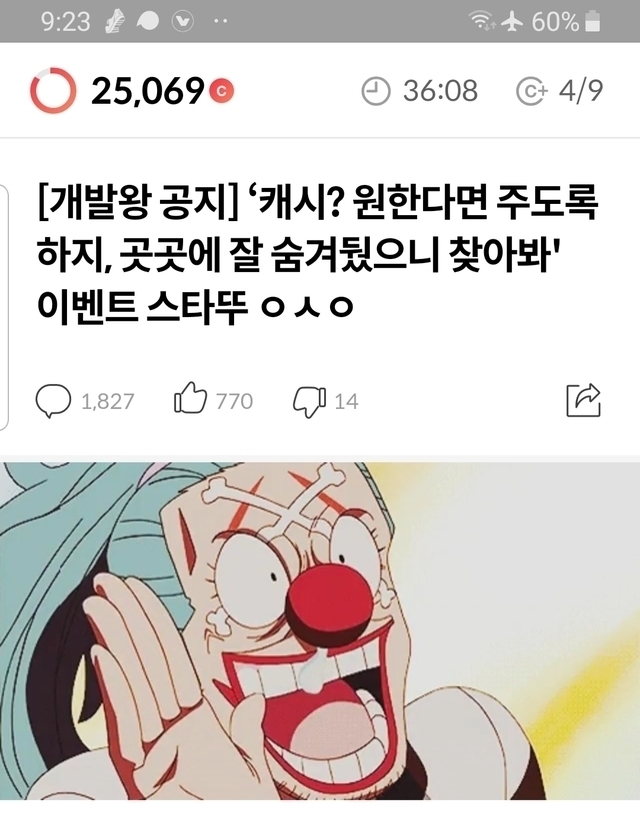Image resolution: width=640 pixels, height=818 pixels.
Task: Tap the clock timer icon
Action: click(x=376, y=91)
